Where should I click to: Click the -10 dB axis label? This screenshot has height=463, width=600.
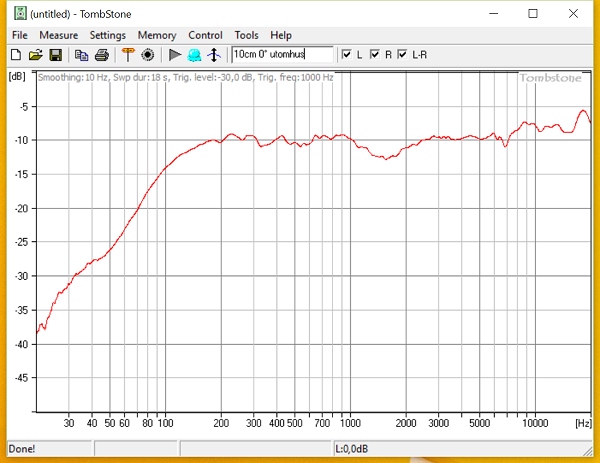pos(21,140)
